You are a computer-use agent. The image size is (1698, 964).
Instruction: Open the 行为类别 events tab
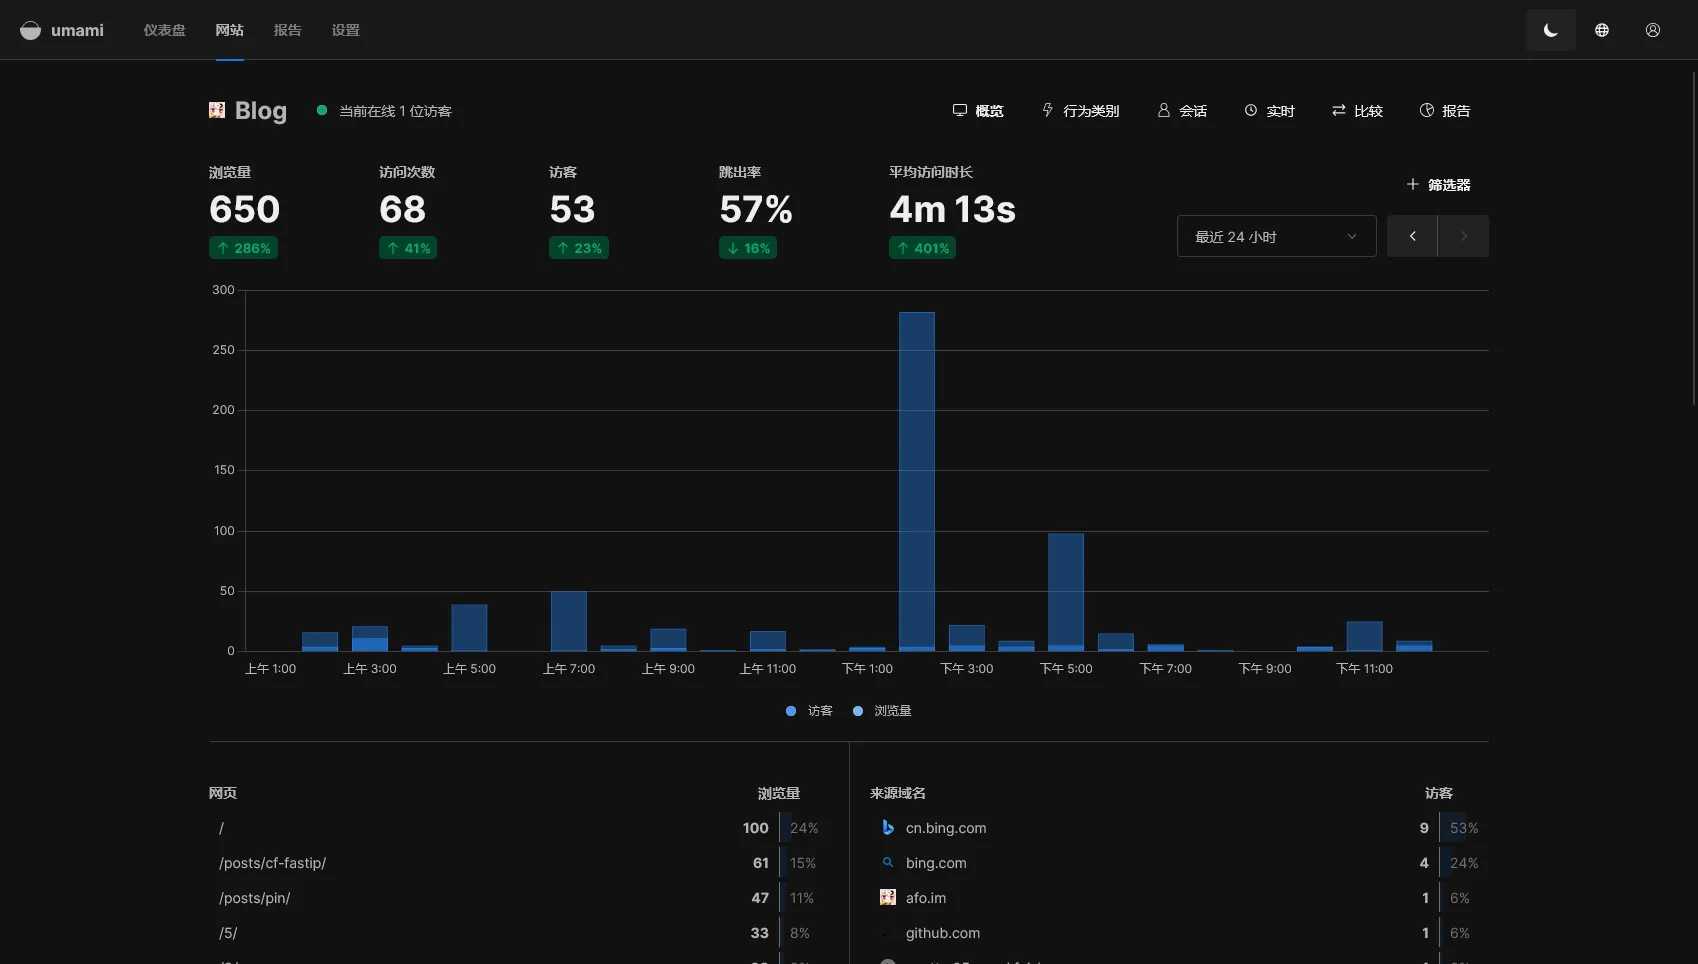click(x=1080, y=111)
